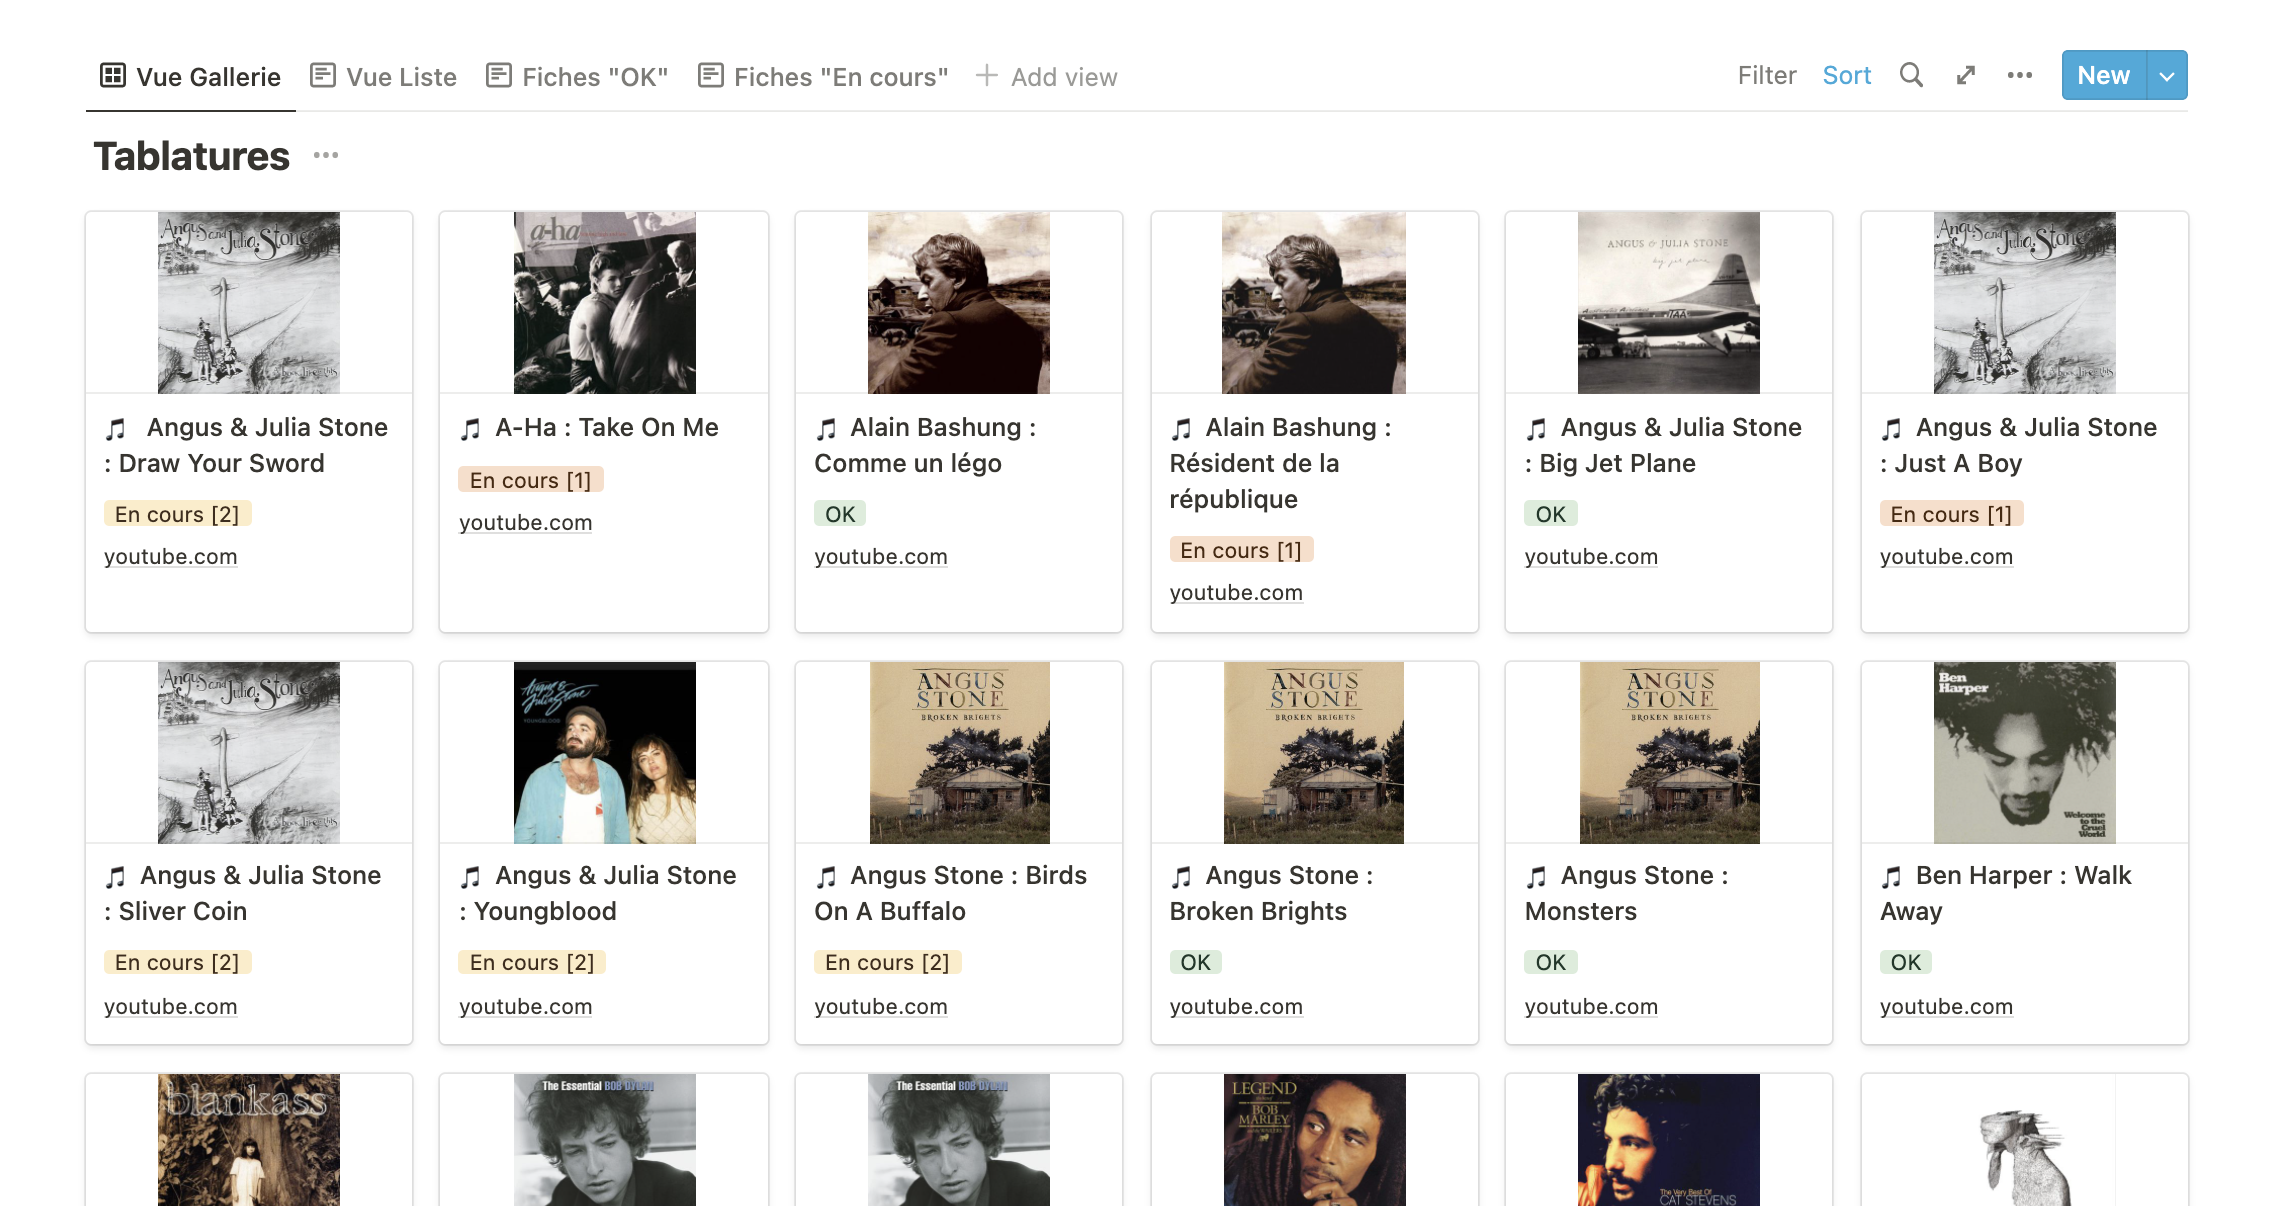This screenshot has height=1206, width=2278.
Task: Click OK tag on Broken Brights card
Action: click(1196, 962)
